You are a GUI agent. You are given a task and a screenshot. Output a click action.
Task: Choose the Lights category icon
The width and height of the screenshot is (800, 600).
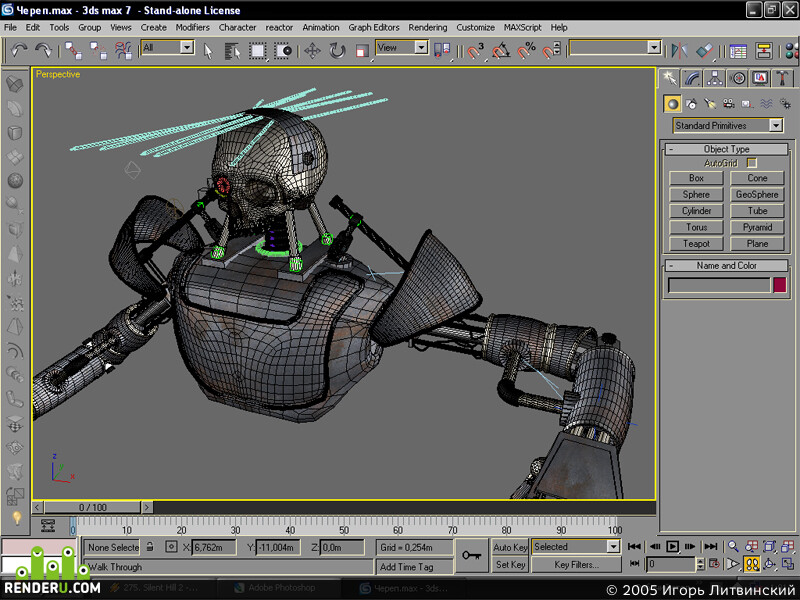tap(710, 104)
